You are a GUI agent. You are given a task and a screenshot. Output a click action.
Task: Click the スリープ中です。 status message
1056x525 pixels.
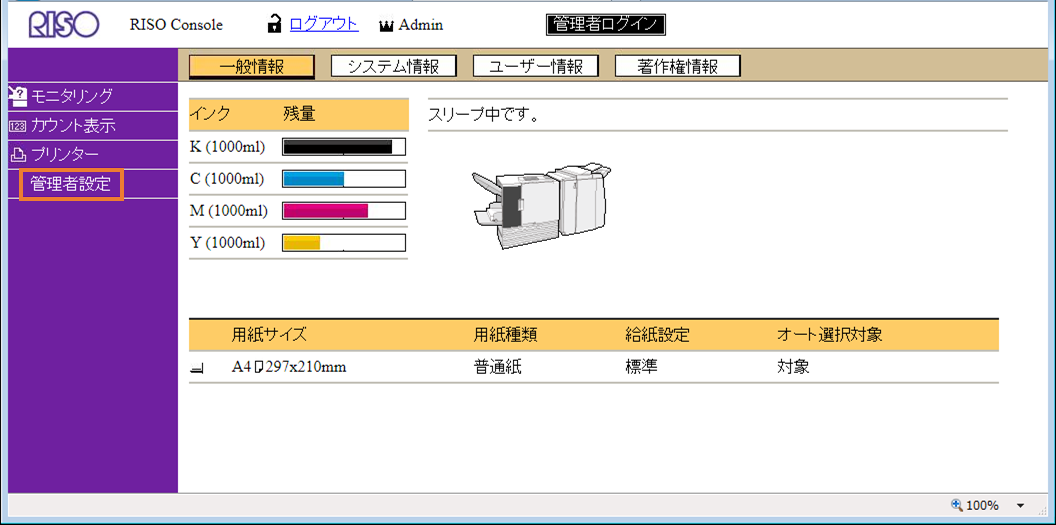tap(483, 115)
